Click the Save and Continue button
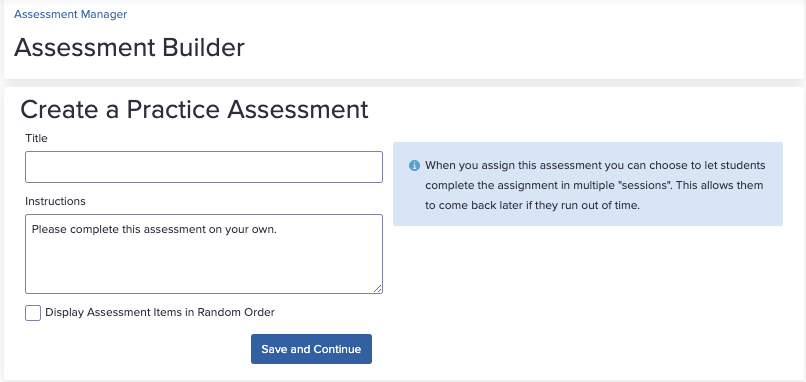 coord(311,349)
